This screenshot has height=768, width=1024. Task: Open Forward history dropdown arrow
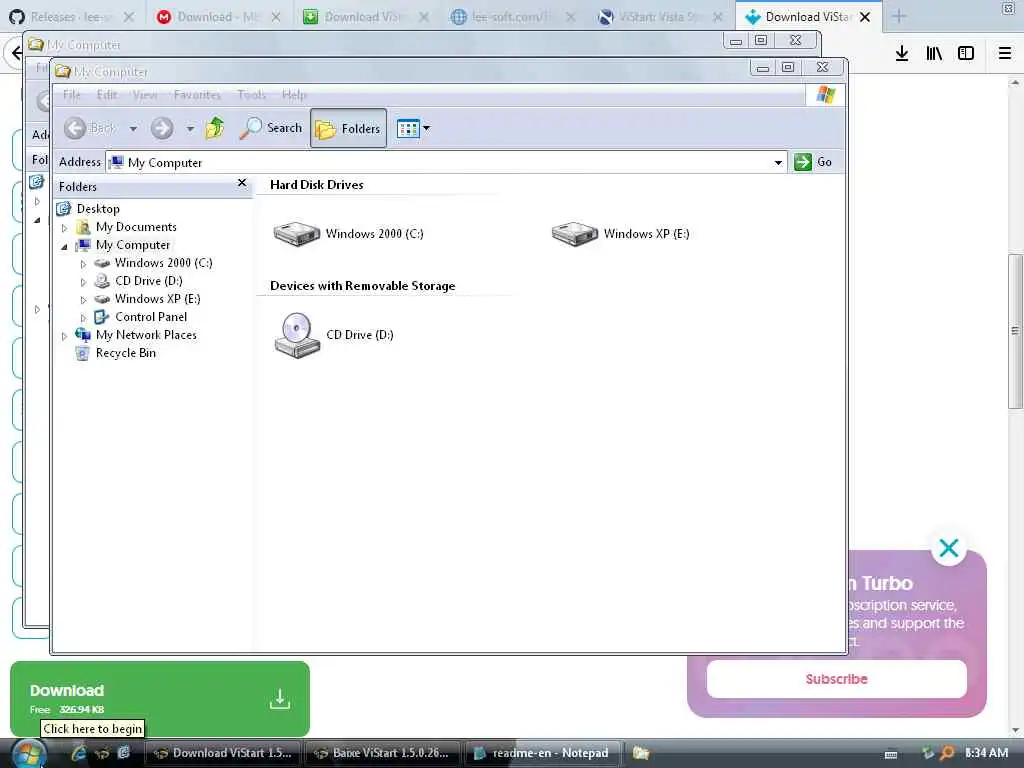[190, 129]
